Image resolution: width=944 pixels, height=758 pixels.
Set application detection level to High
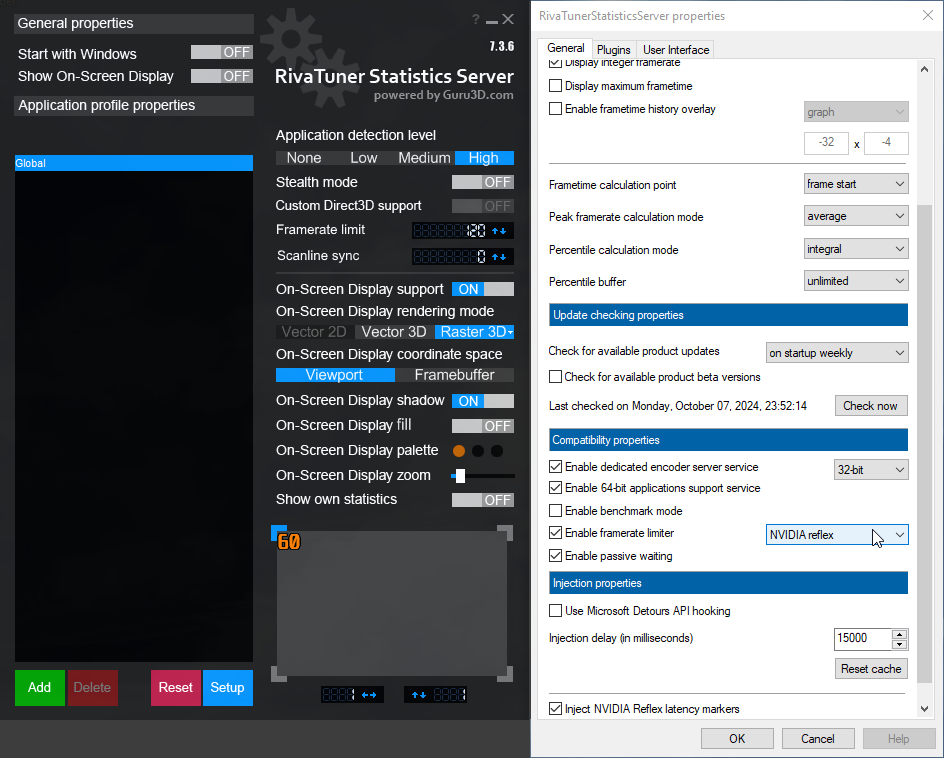(484, 158)
